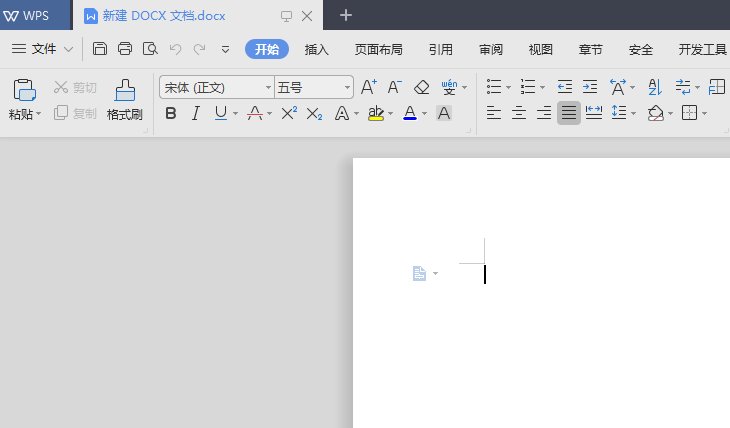
Task: Toggle strikethrough text formatting
Action: point(255,113)
